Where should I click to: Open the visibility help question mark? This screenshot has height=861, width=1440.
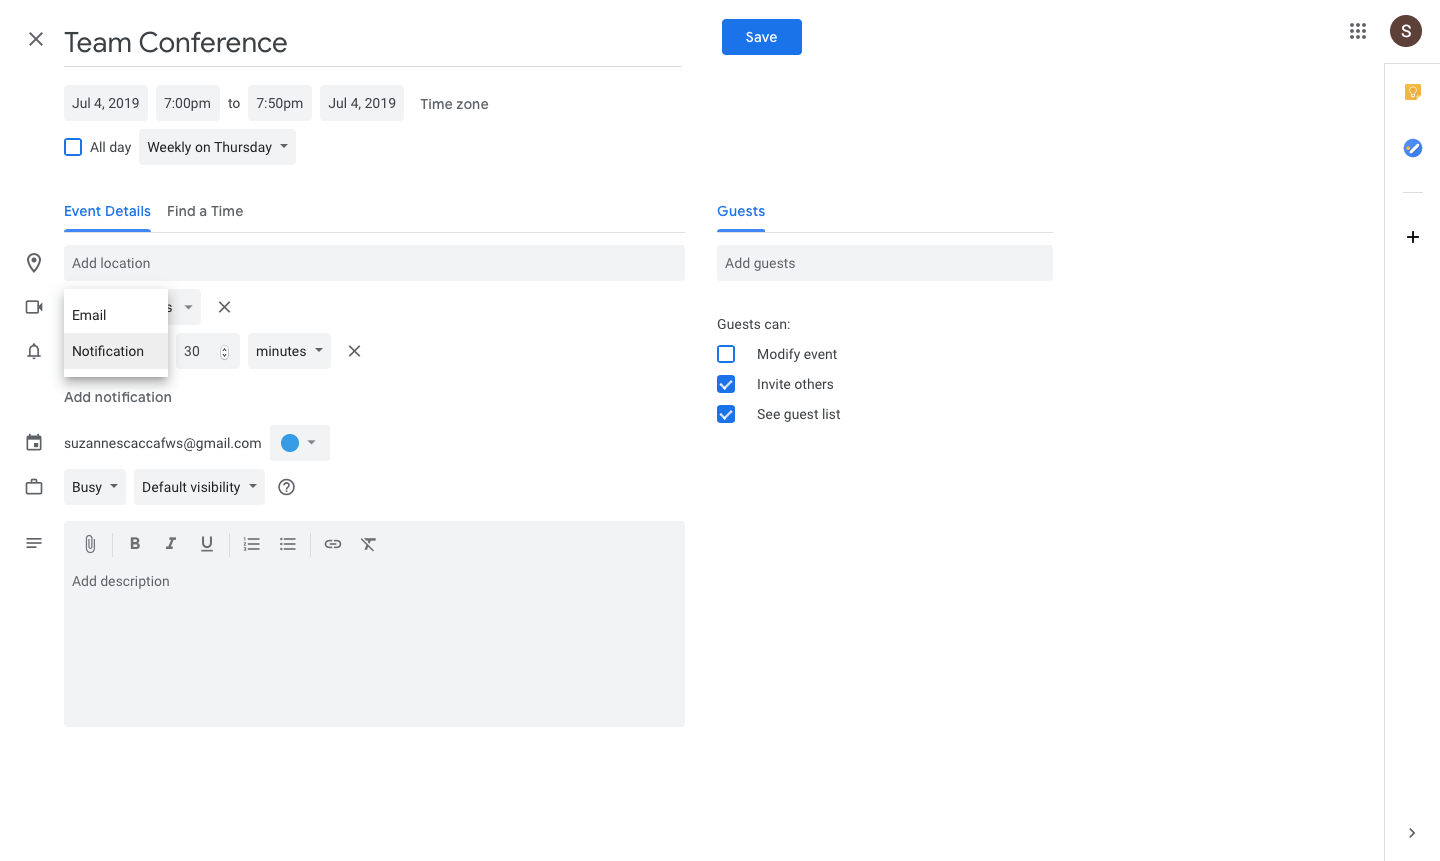287,487
